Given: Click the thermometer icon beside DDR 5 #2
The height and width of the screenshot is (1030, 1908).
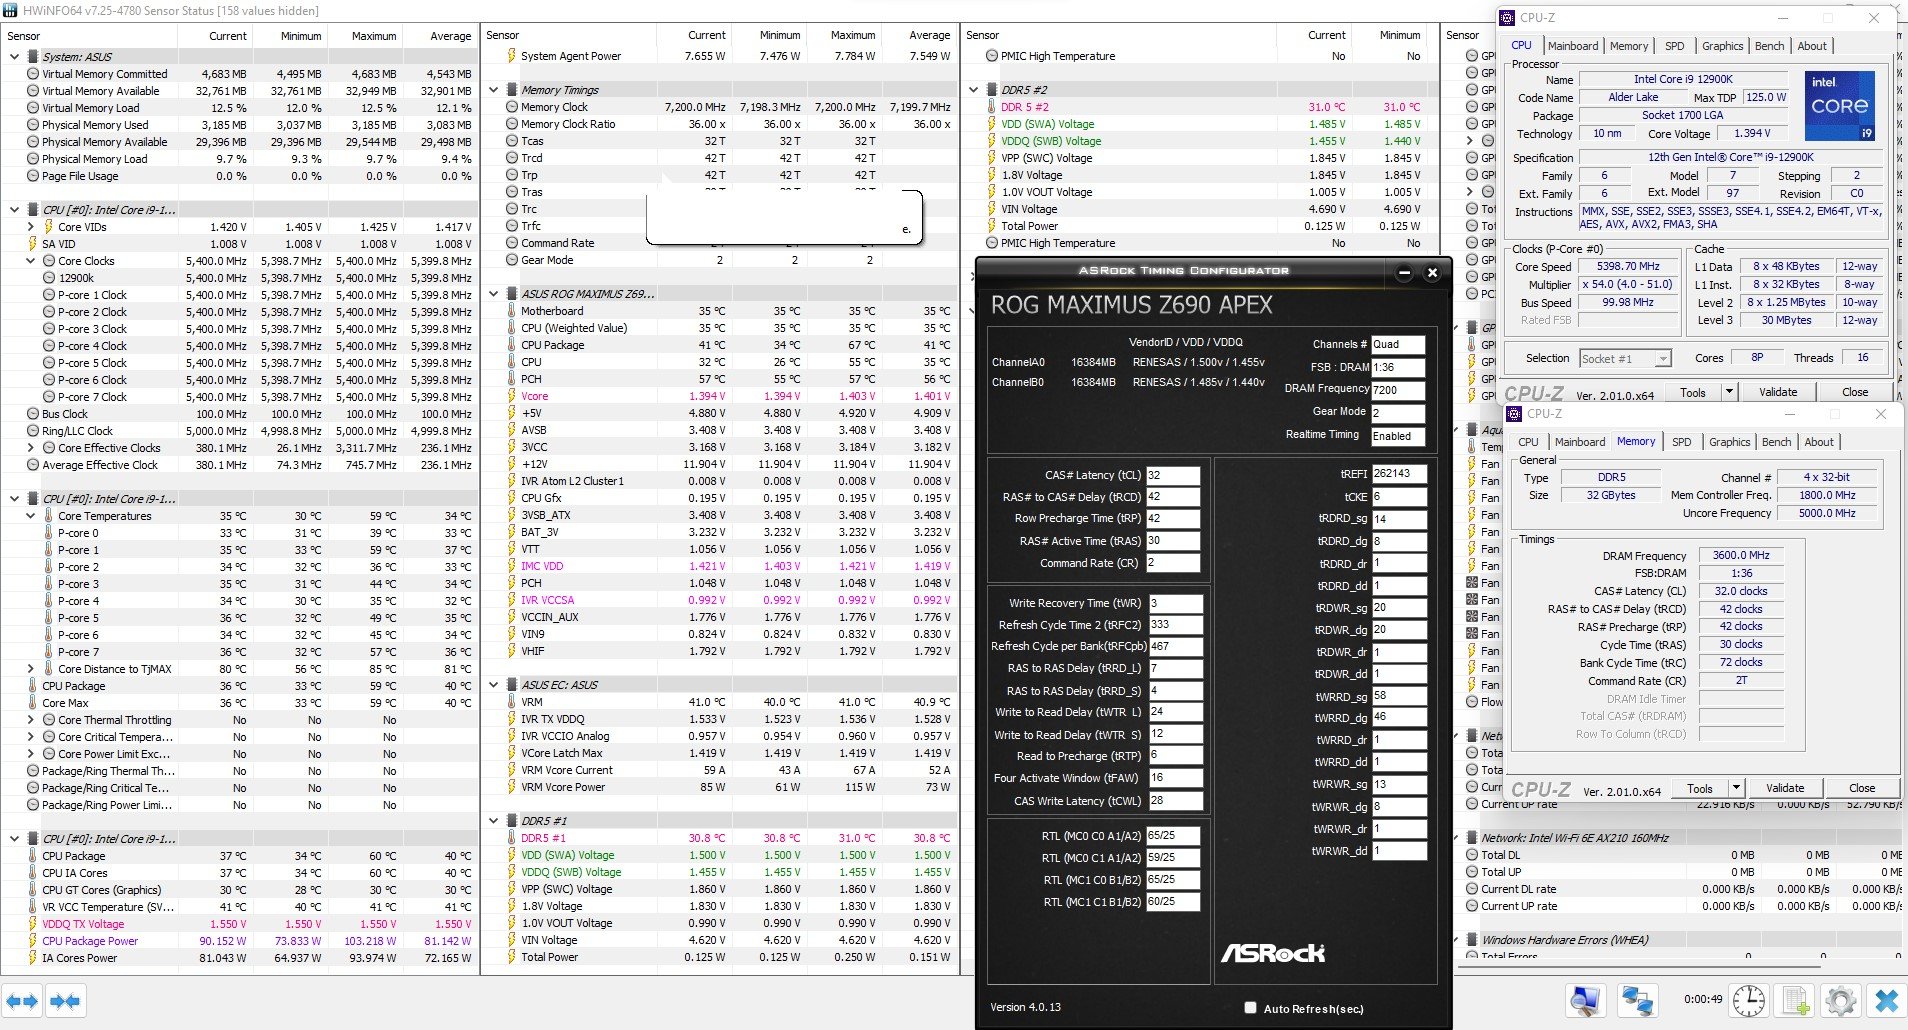Looking at the screenshot, I should tap(992, 107).
